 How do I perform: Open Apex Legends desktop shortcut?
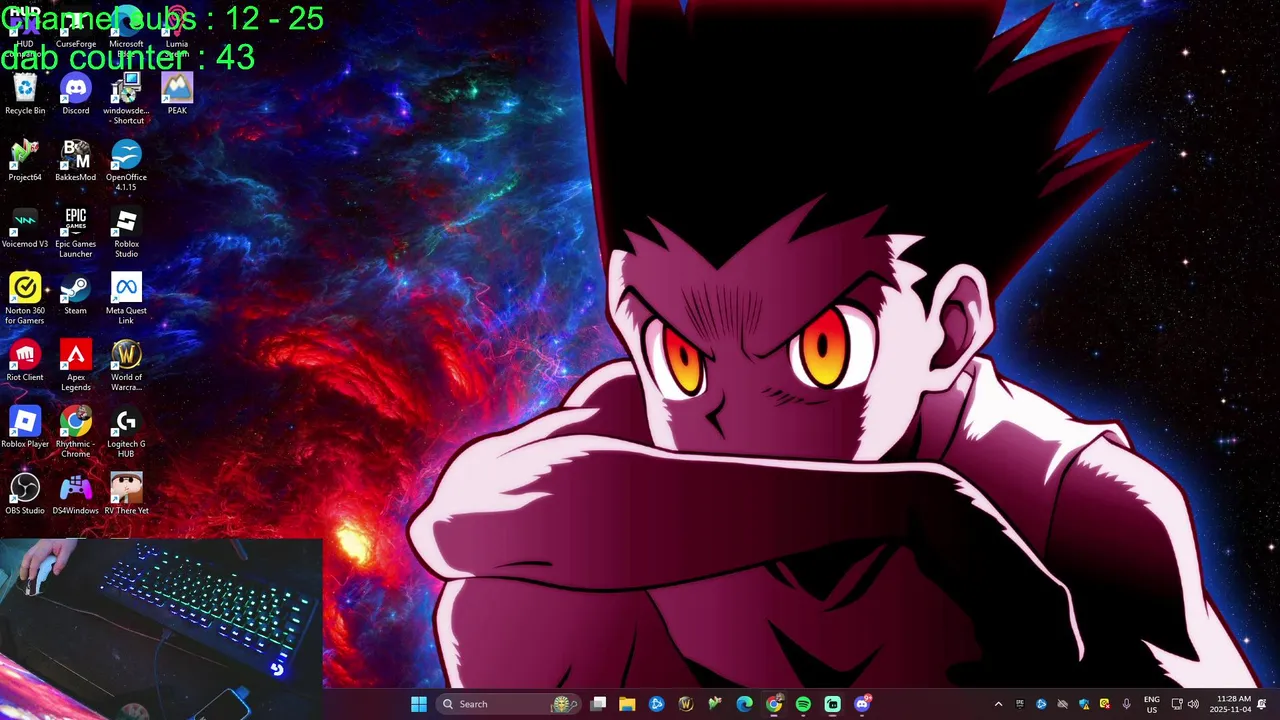pos(76,366)
